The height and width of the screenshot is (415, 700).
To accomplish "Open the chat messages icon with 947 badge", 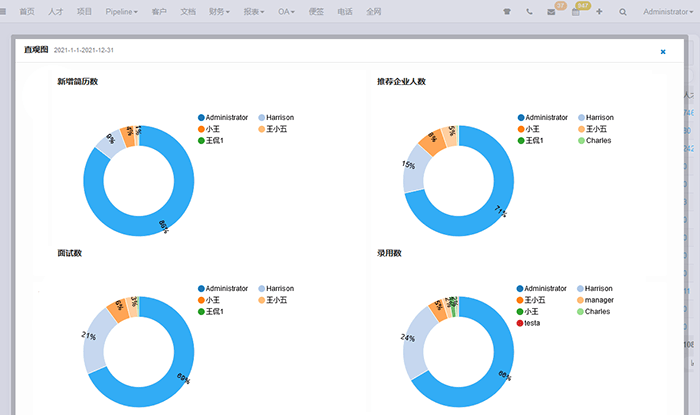I will tap(577, 12).
